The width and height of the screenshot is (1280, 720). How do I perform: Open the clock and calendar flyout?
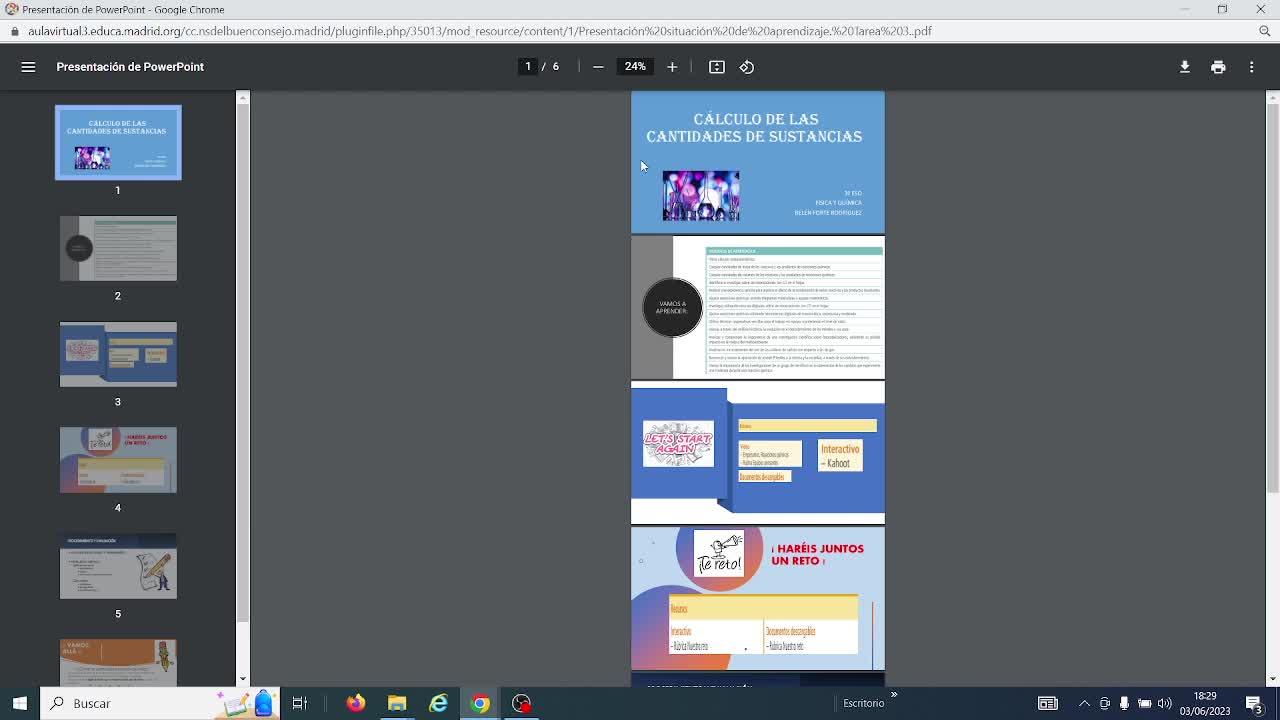(1205, 703)
